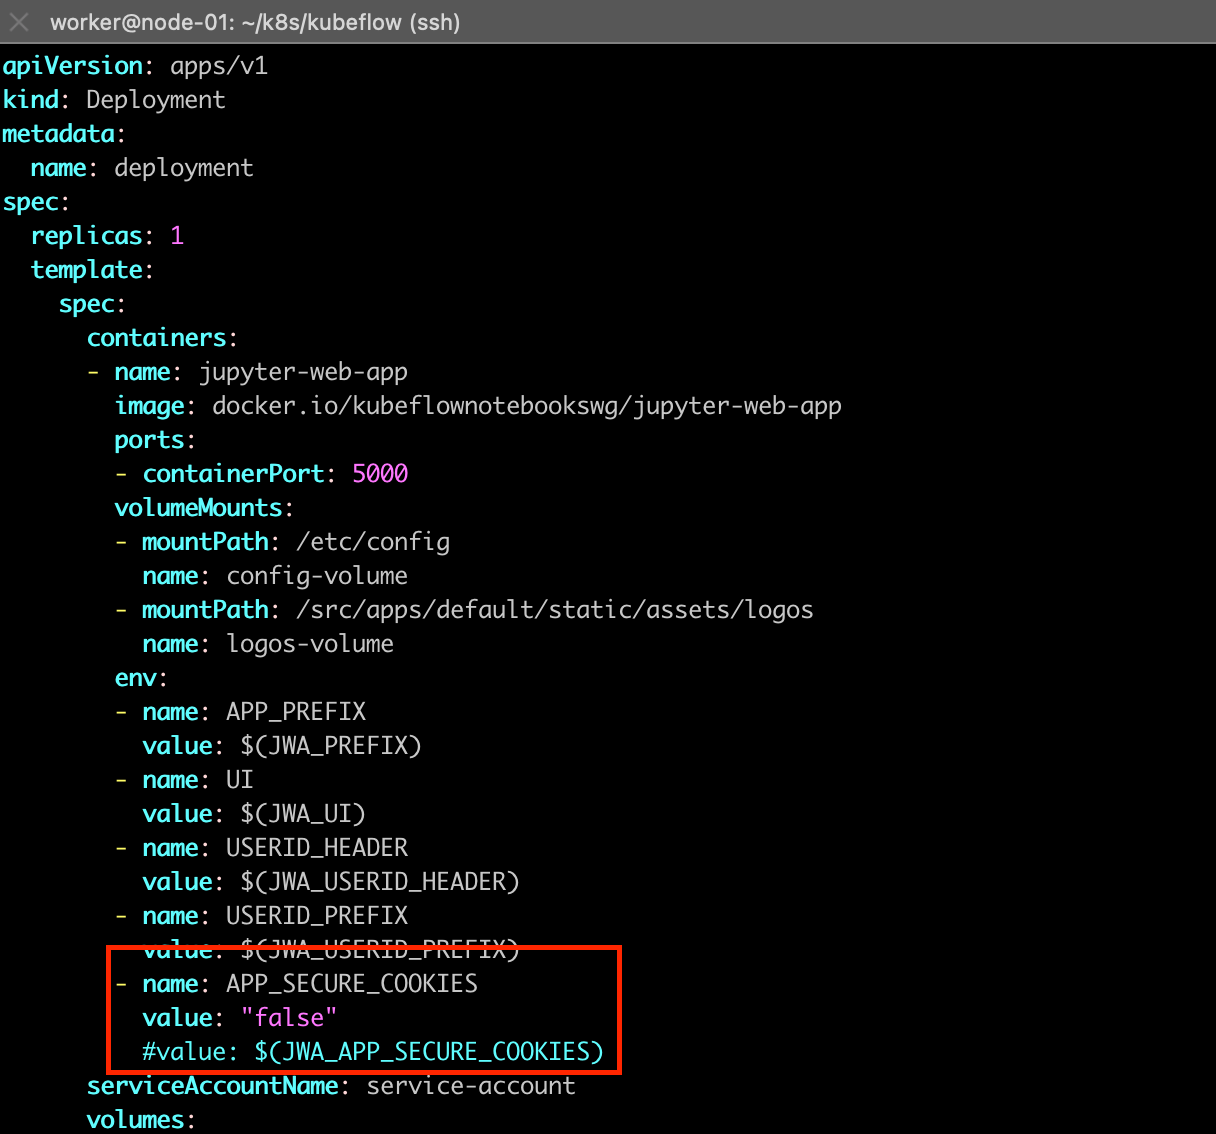Select the jupyter-web-app container name
1216x1134 pixels.
303,371
